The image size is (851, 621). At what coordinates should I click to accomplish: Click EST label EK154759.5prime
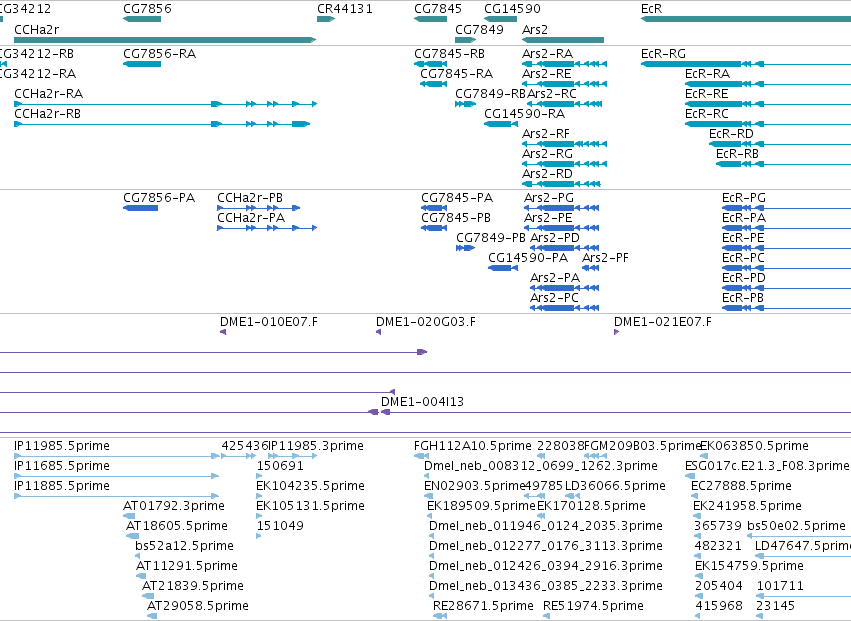click(749, 566)
